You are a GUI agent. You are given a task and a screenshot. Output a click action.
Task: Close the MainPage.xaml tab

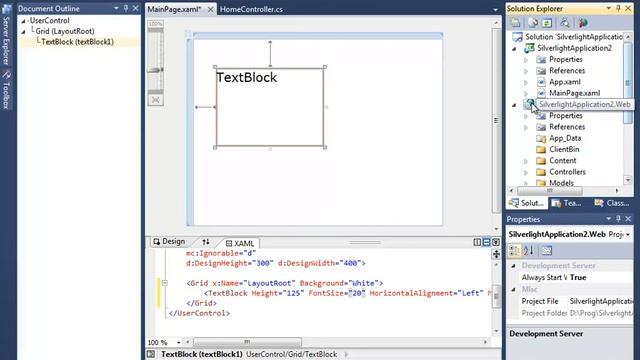tap(210, 9)
